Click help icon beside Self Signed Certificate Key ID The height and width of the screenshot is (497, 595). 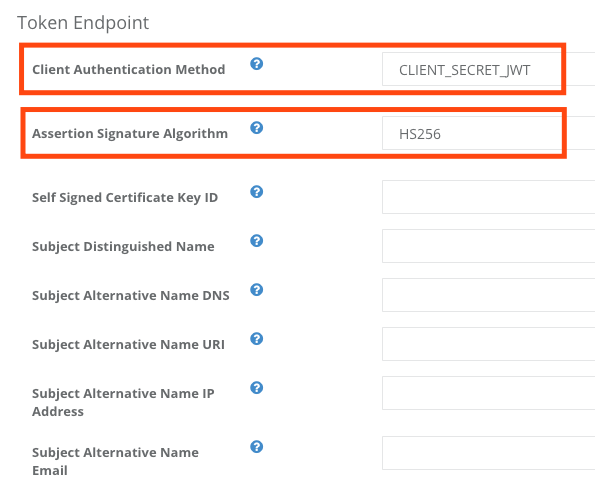click(x=257, y=192)
